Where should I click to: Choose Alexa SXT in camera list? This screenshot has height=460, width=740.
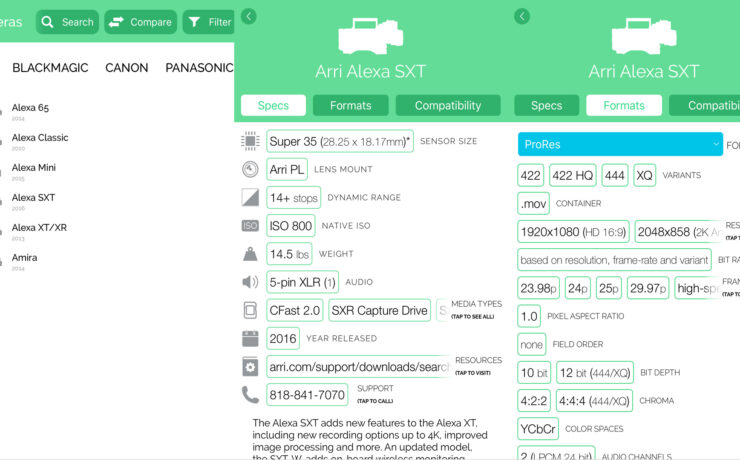(x=33, y=198)
